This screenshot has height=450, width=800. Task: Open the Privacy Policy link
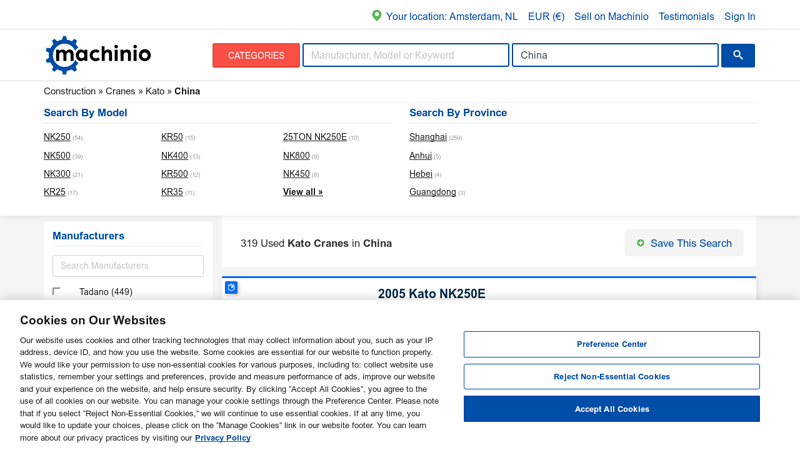tap(223, 438)
